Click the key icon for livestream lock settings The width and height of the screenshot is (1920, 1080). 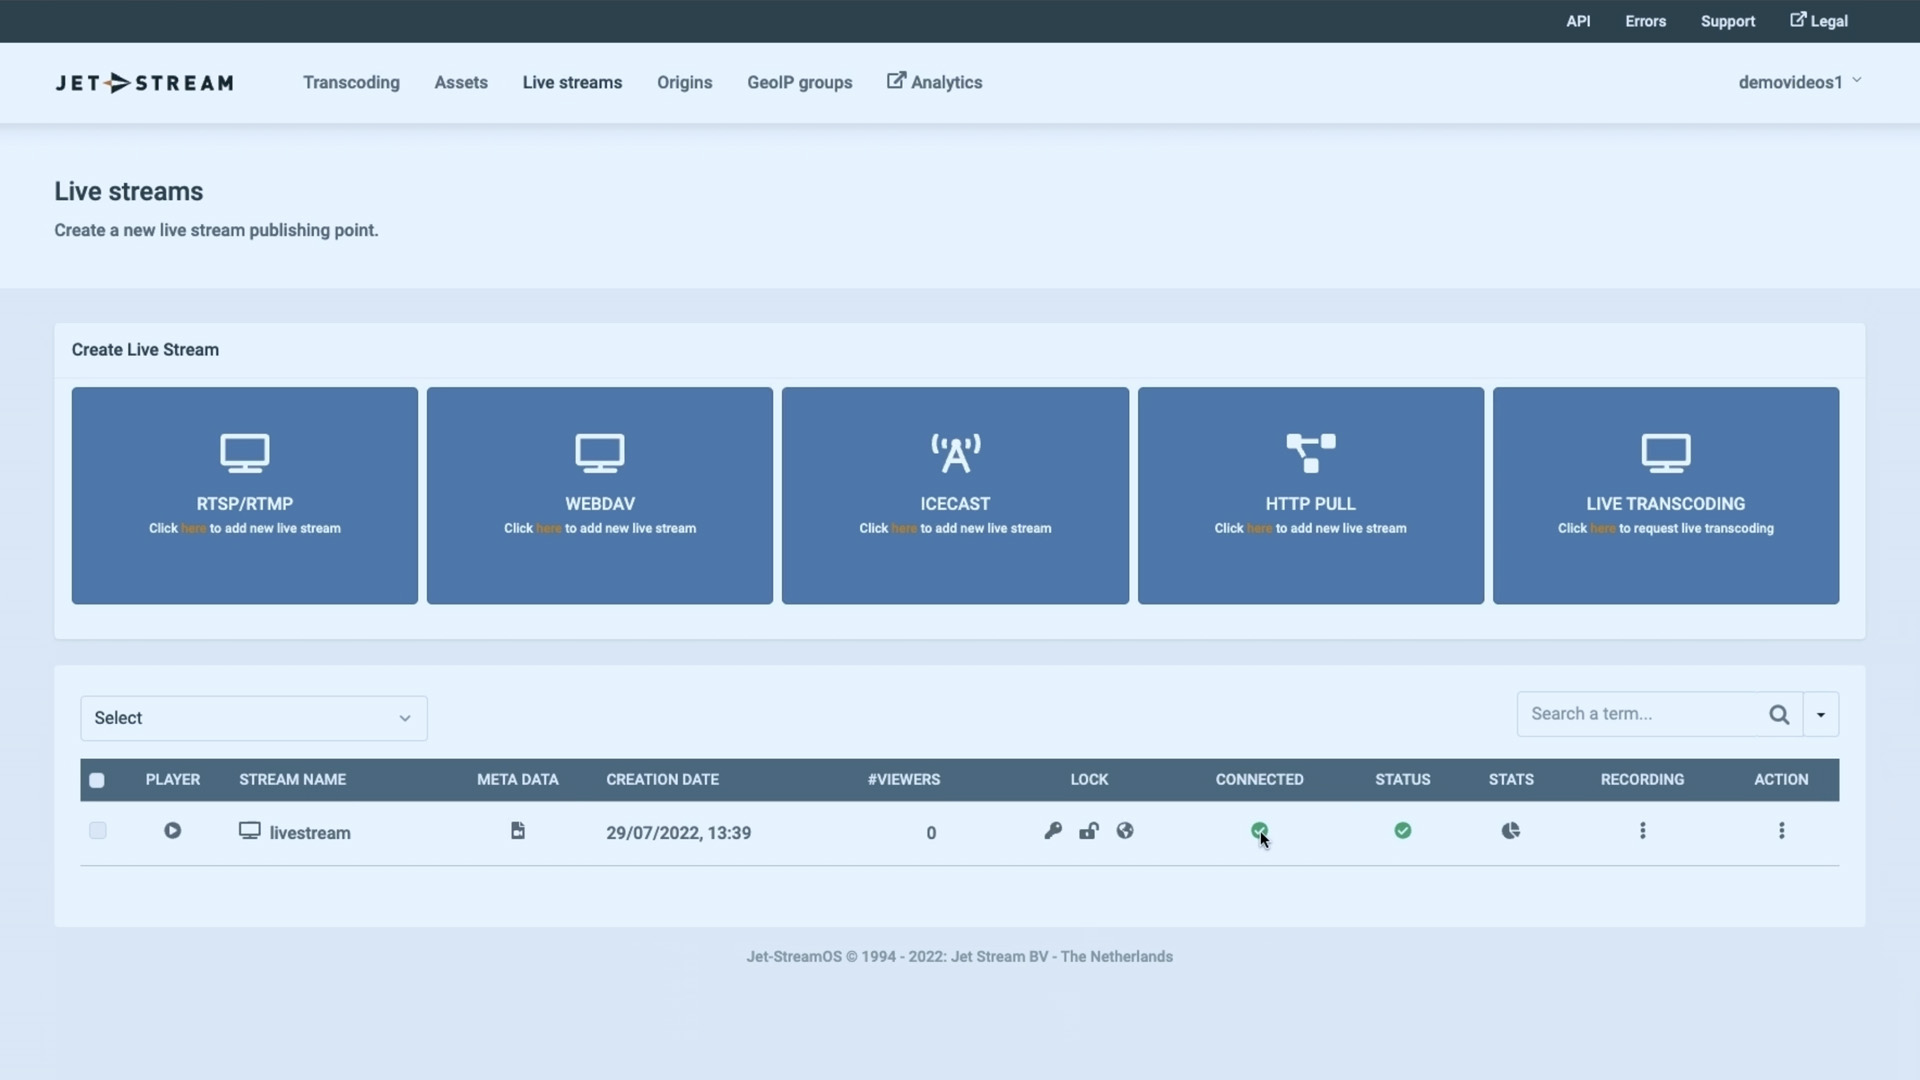coord(1052,831)
